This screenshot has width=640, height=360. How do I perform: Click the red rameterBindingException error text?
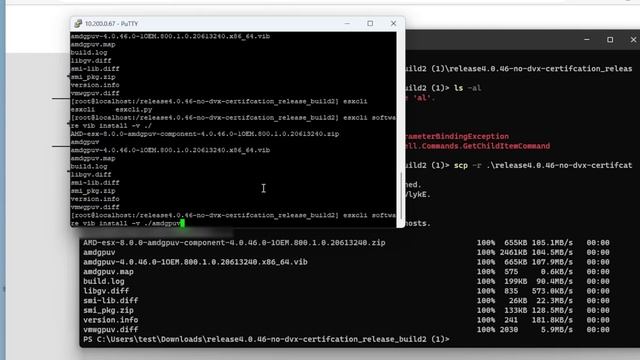[x=457, y=136]
